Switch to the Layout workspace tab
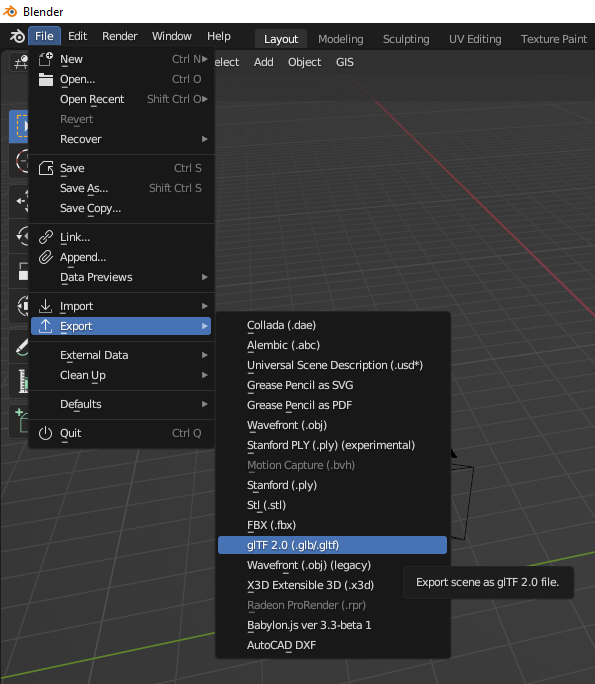This screenshot has height=684, width=595. click(x=281, y=39)
